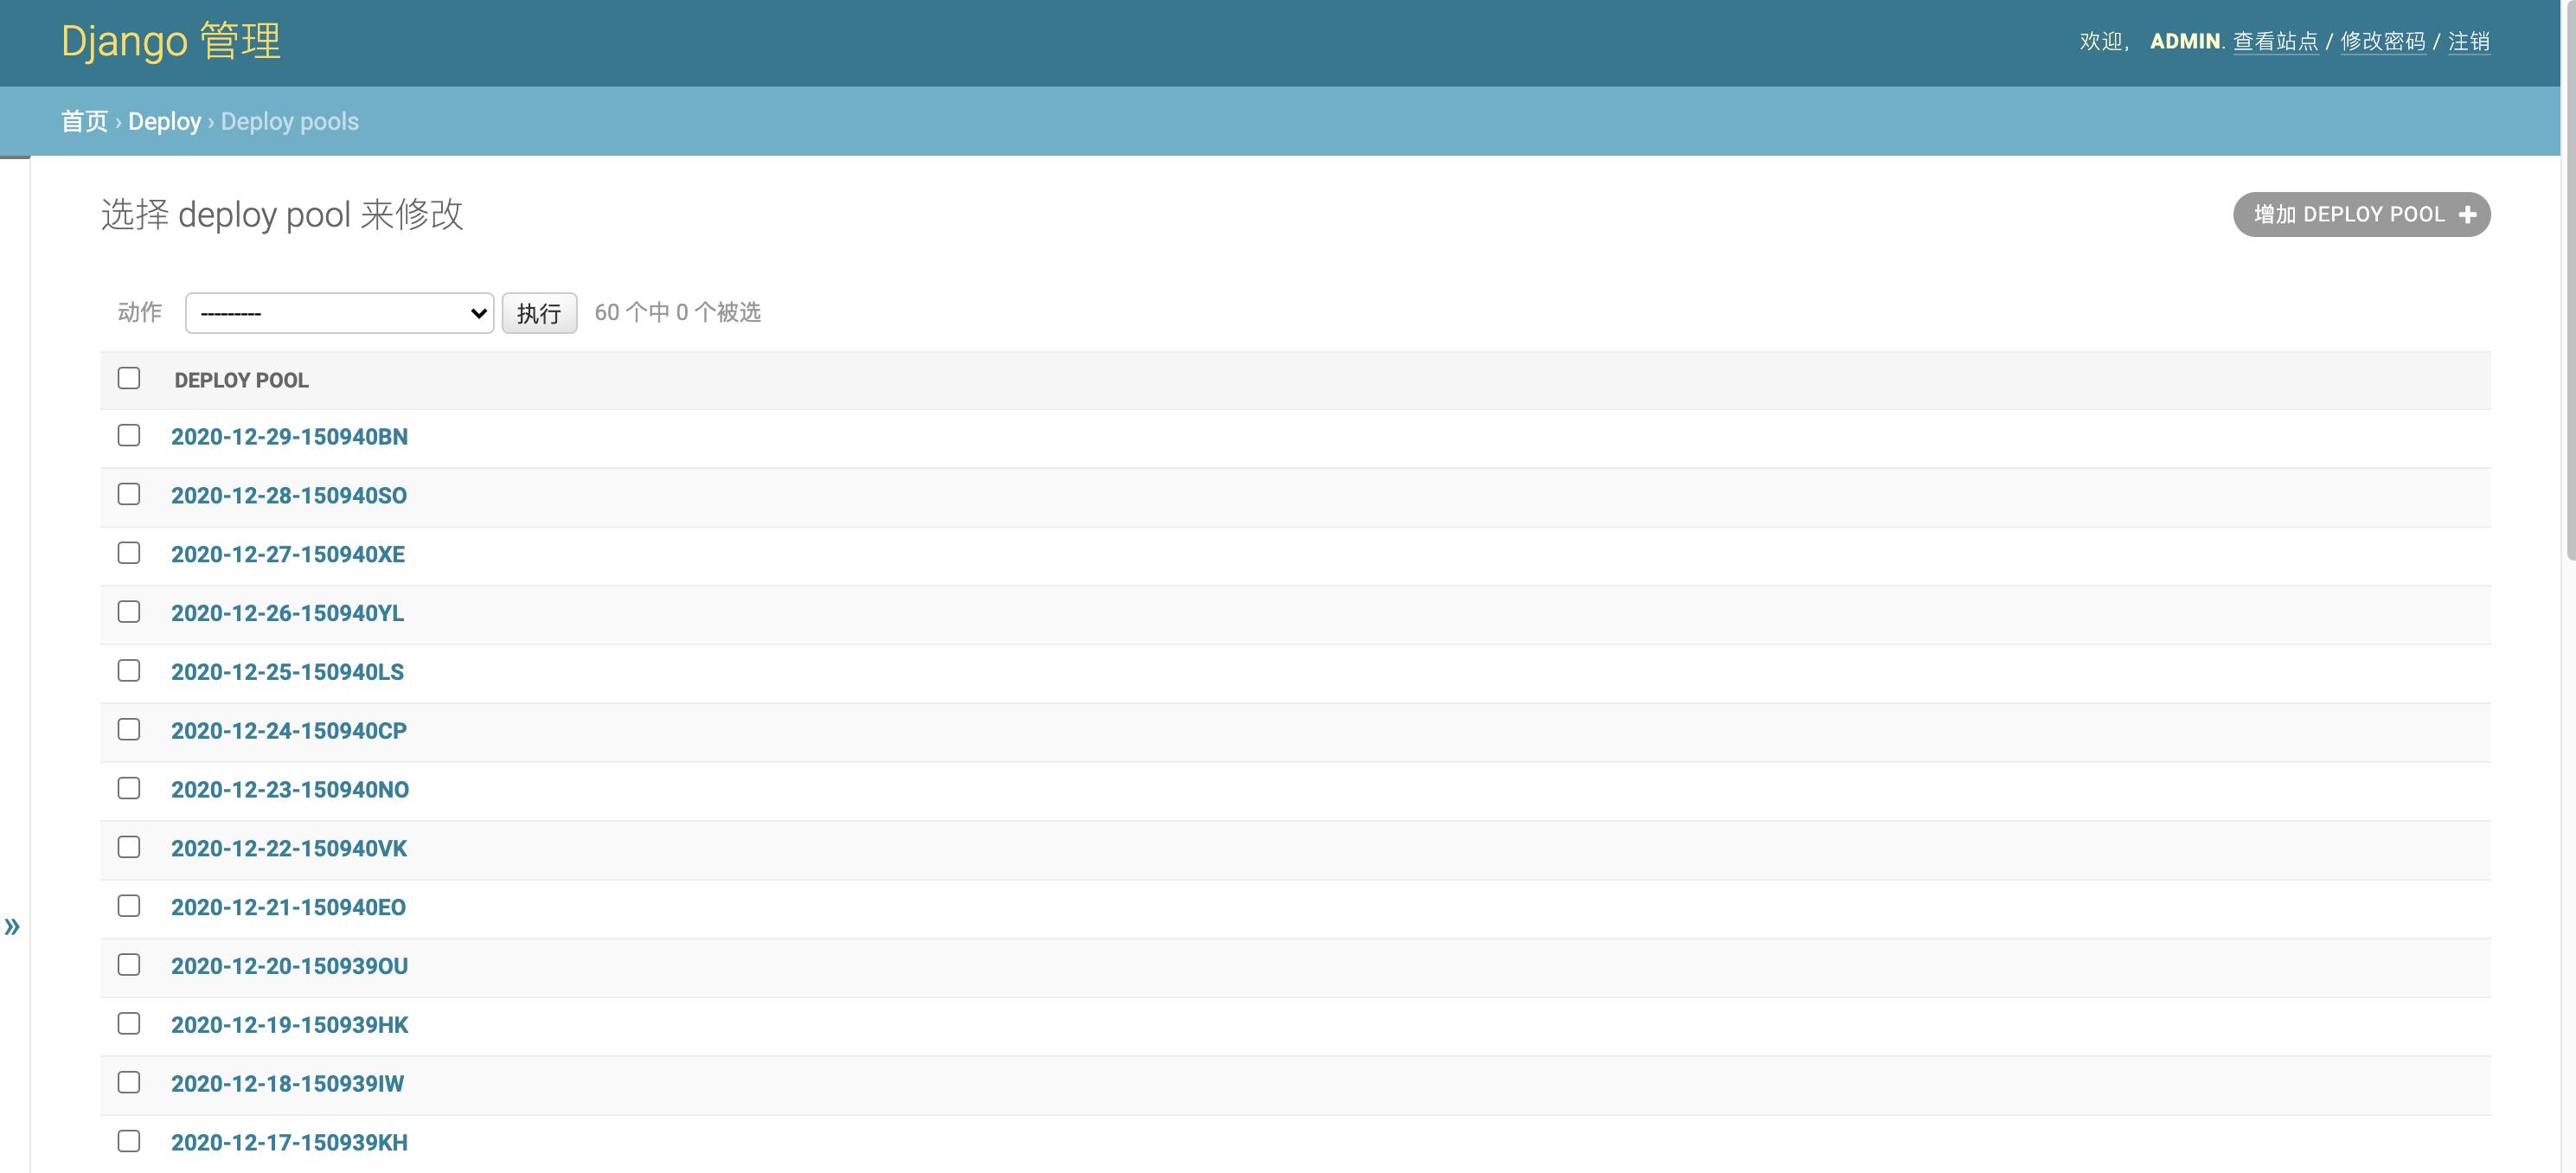Open the 查看站点 link

tap(2275, 41)
